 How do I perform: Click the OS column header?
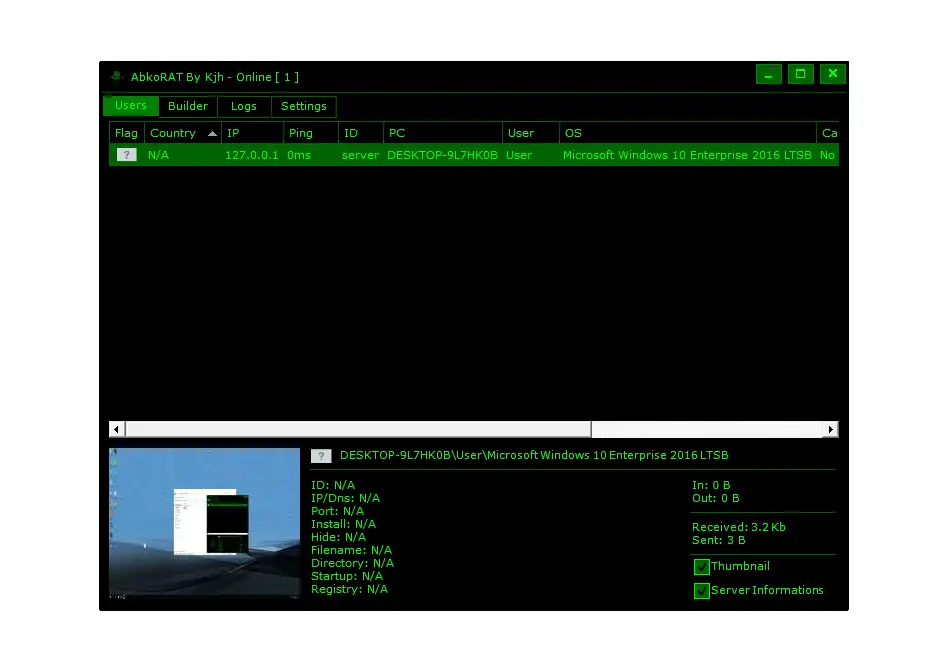pos(687,133)
